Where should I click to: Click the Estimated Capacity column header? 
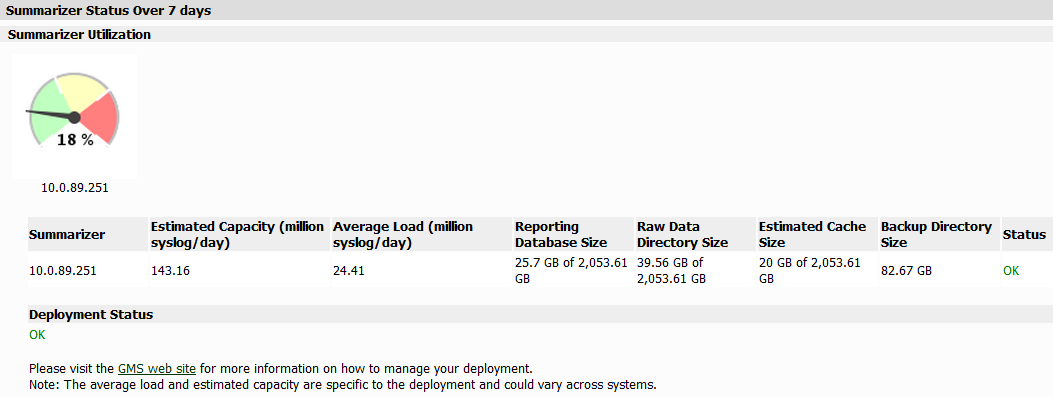point(240,234)
